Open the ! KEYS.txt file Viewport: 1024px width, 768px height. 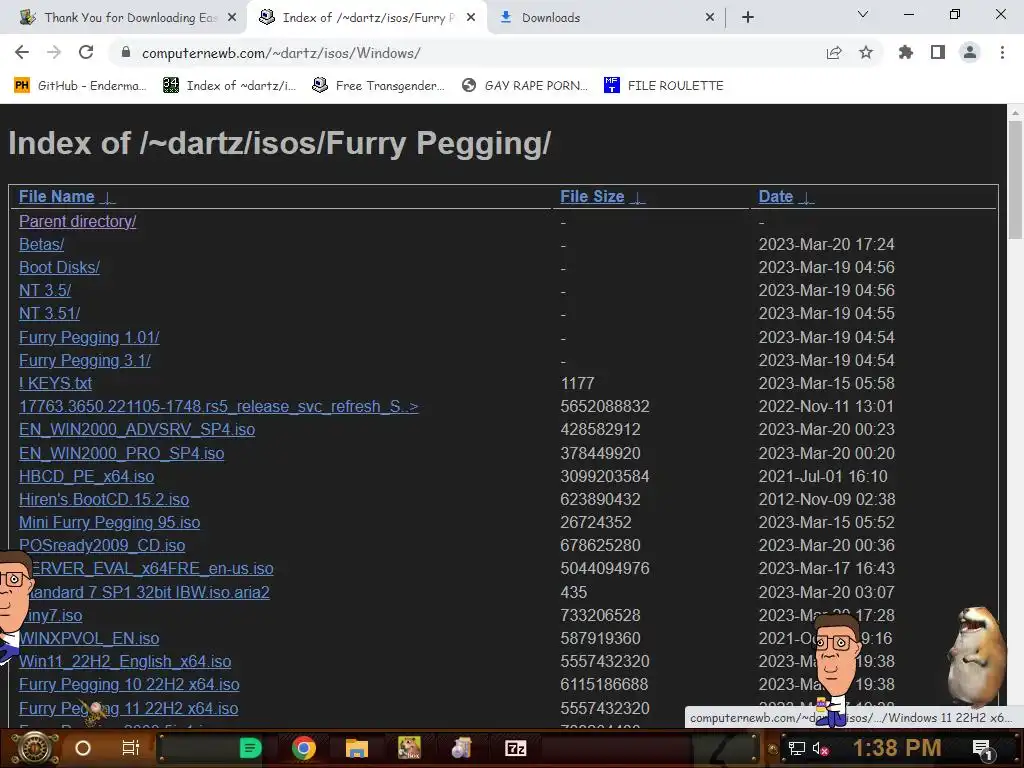55,383
